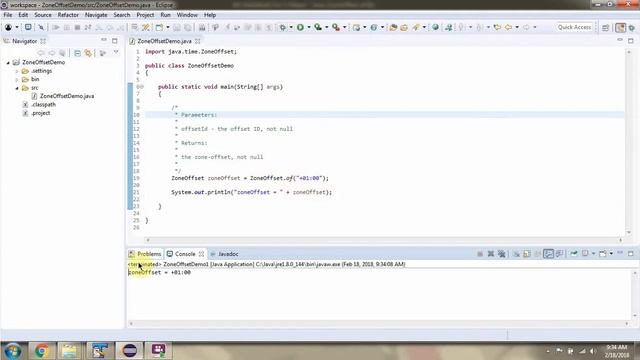Click the Open Type icon
640x360 pixels.
tap(393, 27)
